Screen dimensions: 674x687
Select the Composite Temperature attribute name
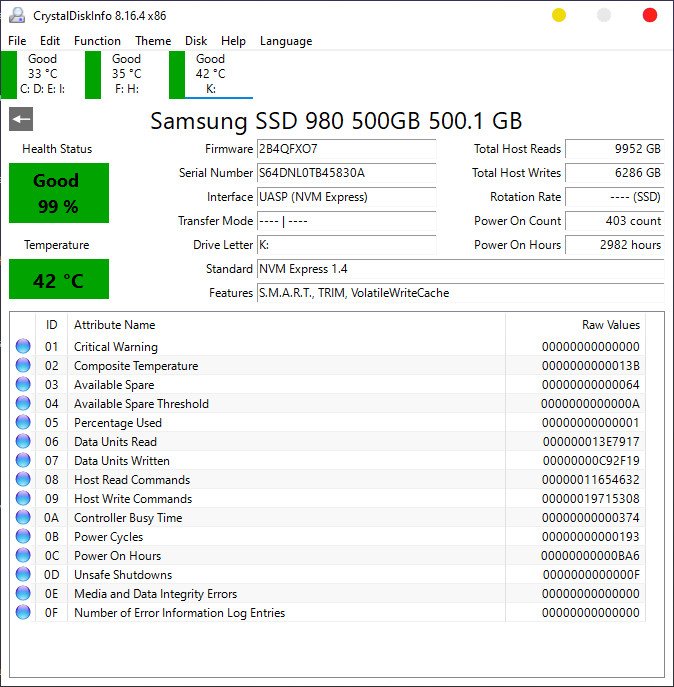coord(136,365)
